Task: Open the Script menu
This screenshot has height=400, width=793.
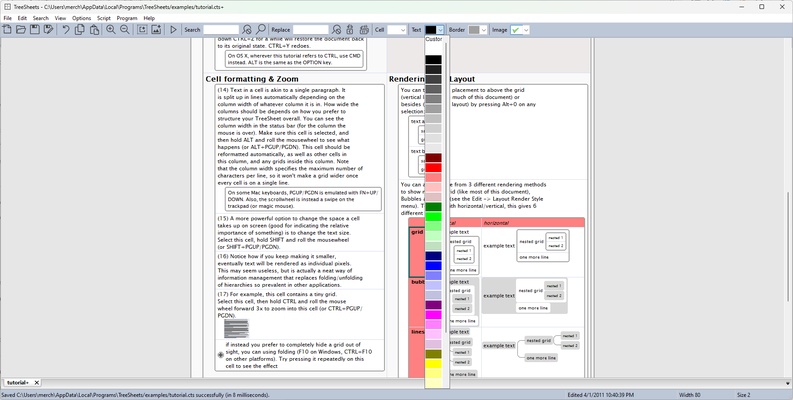Action: pos(104,18)
